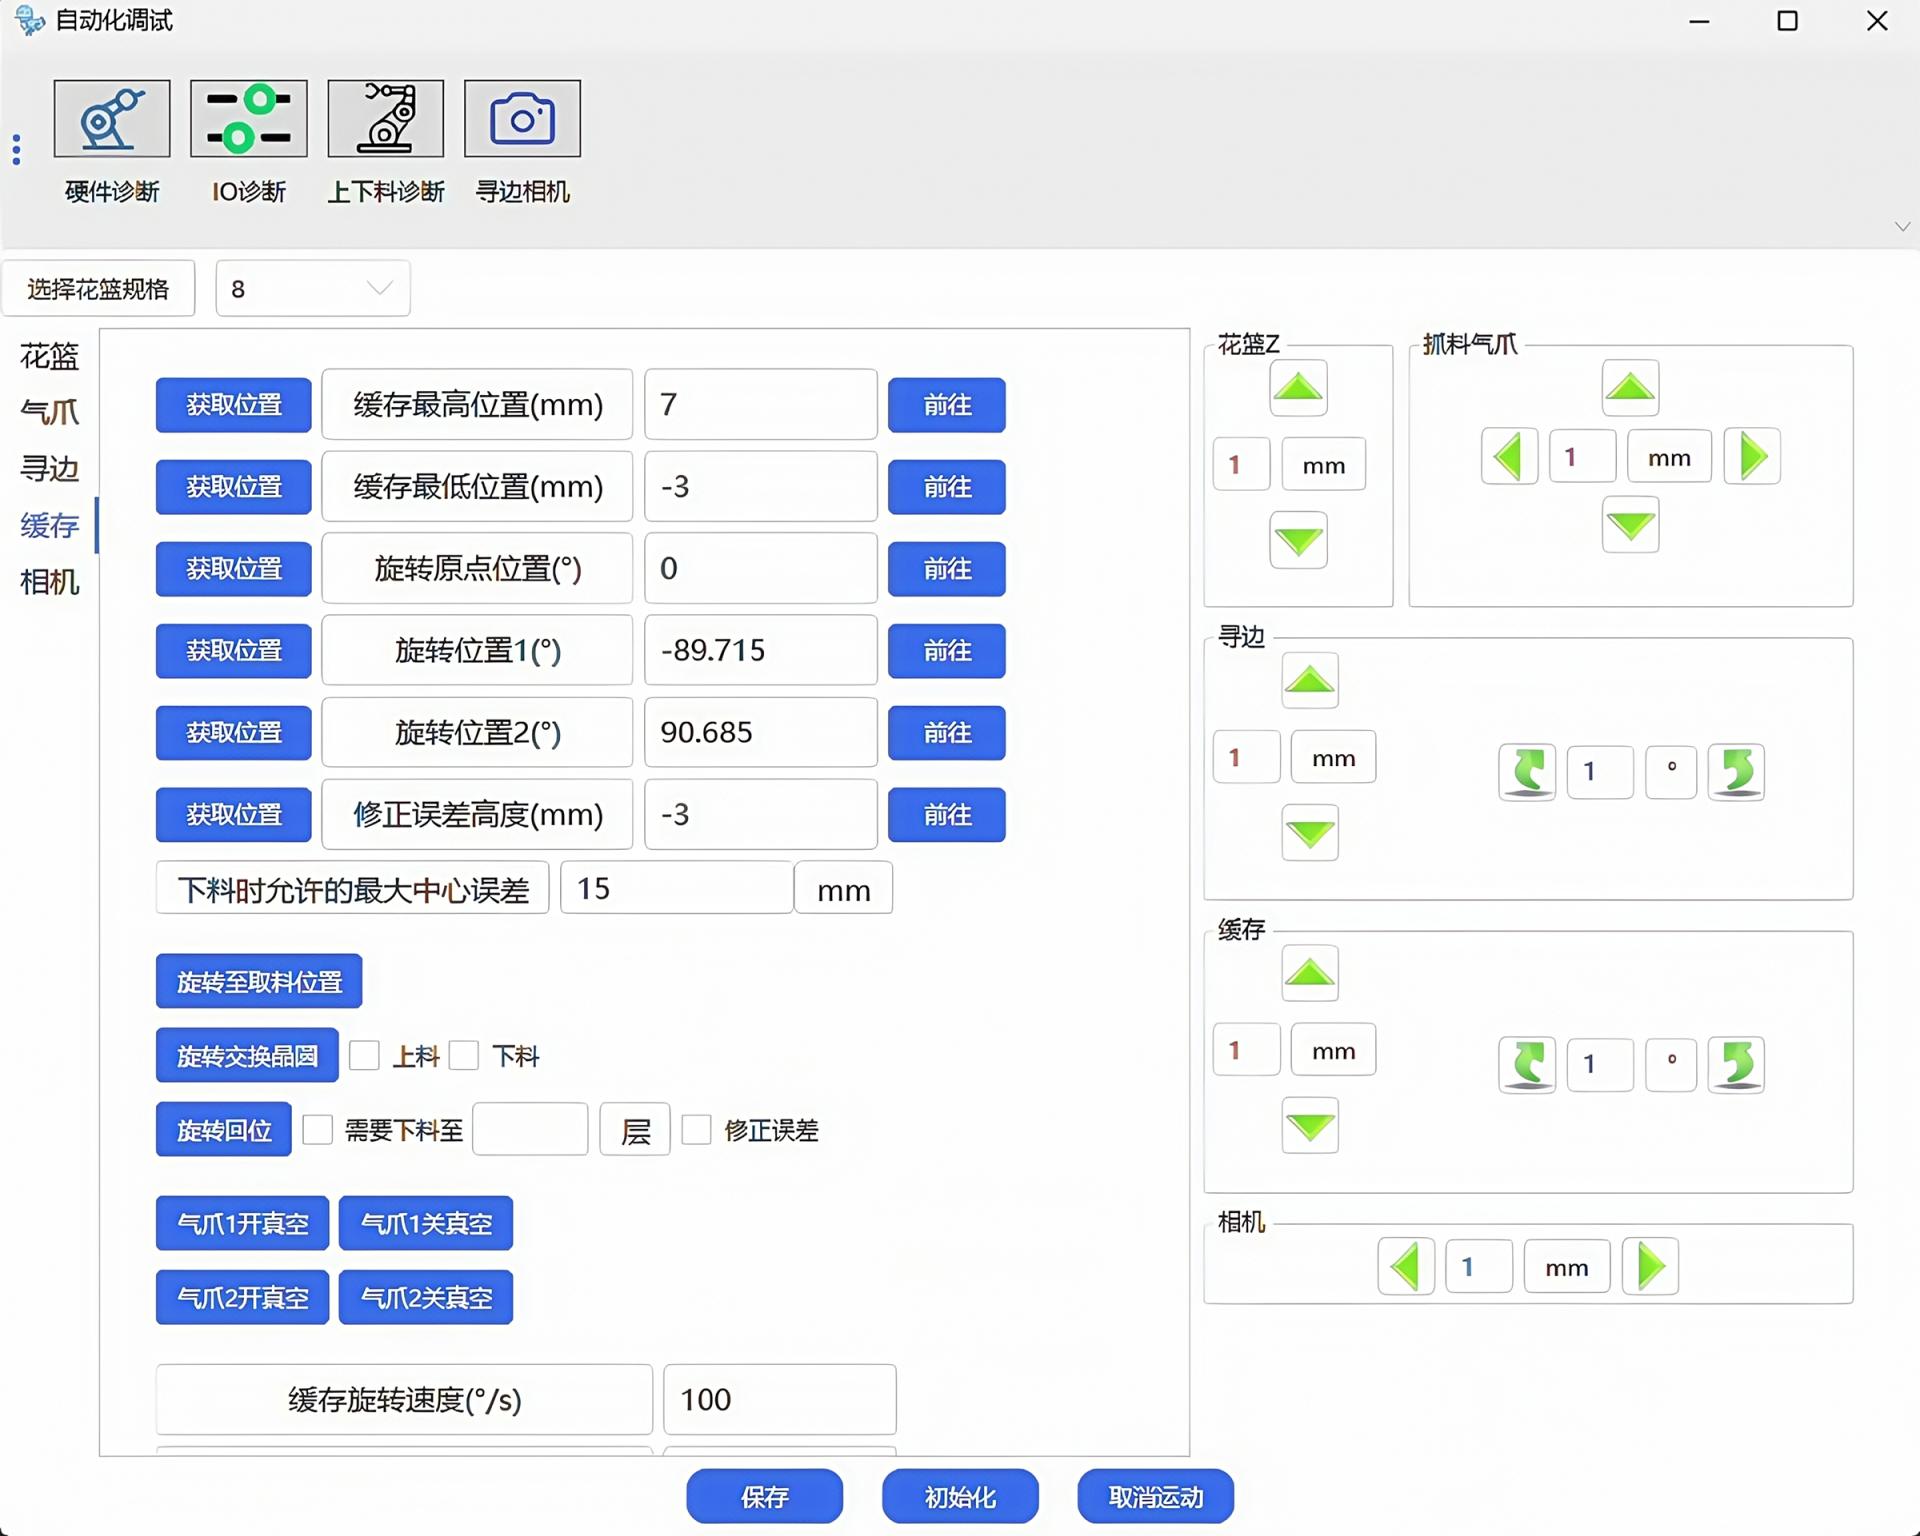This screenshot has width=1920, height=1536.
Task: Open the three-dot toolbar overflow handle
Action: coord(16,149)
